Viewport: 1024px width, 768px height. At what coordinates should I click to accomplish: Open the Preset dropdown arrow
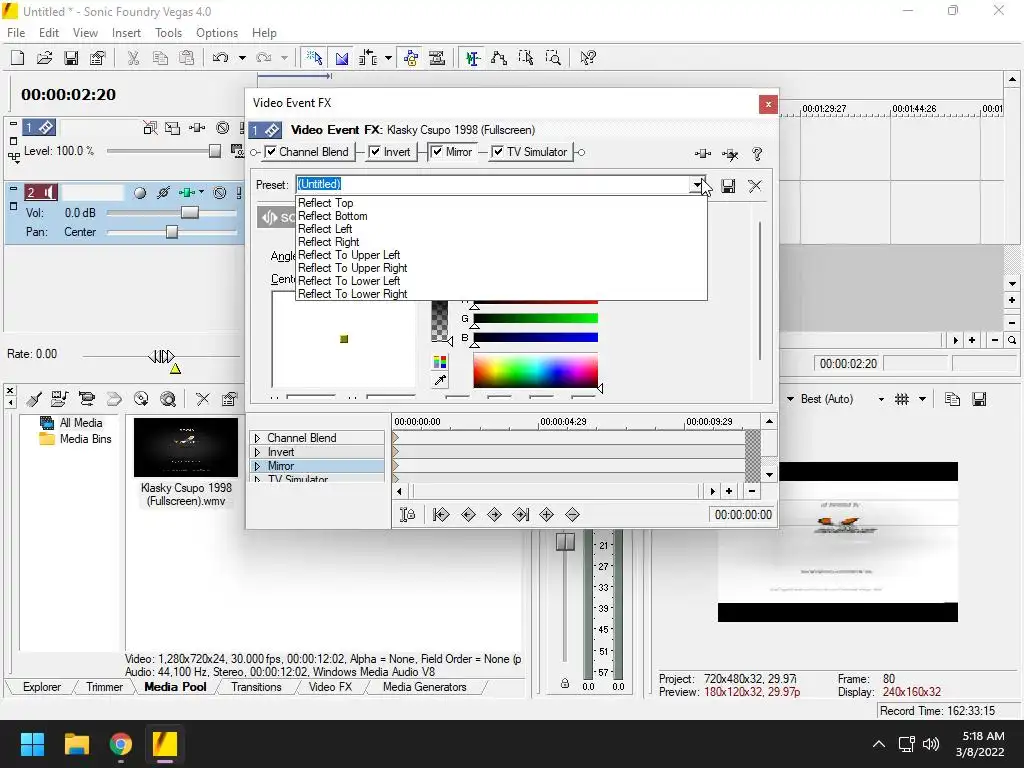tap(697, 185)
